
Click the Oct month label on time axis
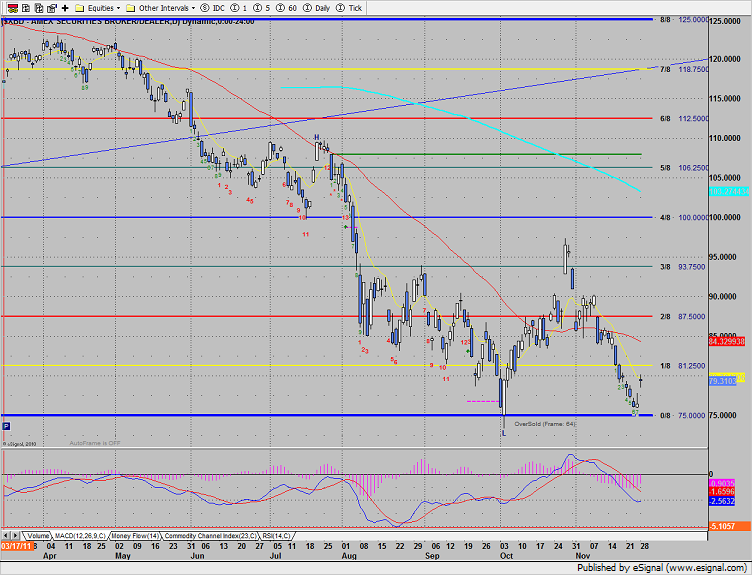tap(506, 556)
